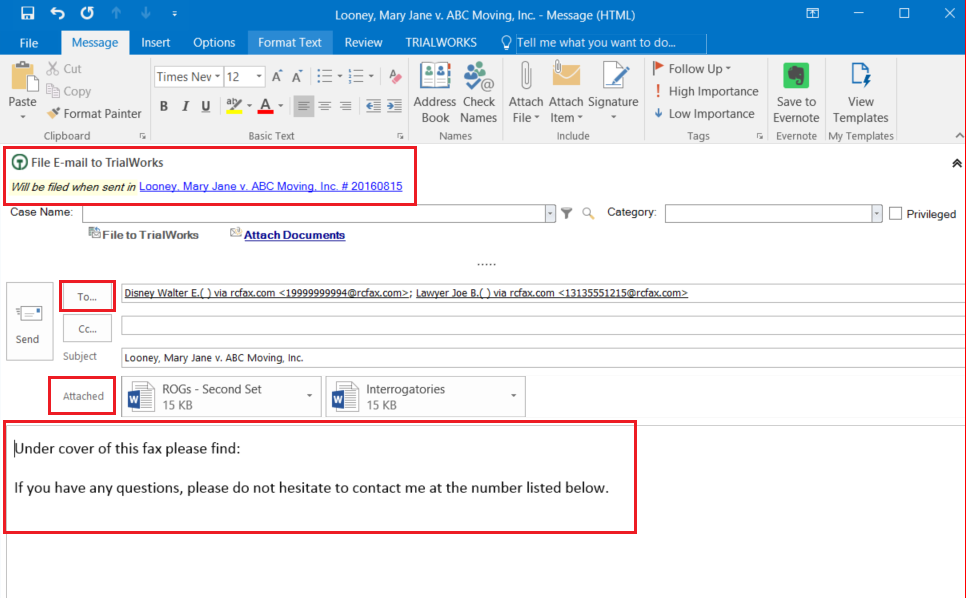Decrease the indent
966x598 pixels.
point(373,106)
